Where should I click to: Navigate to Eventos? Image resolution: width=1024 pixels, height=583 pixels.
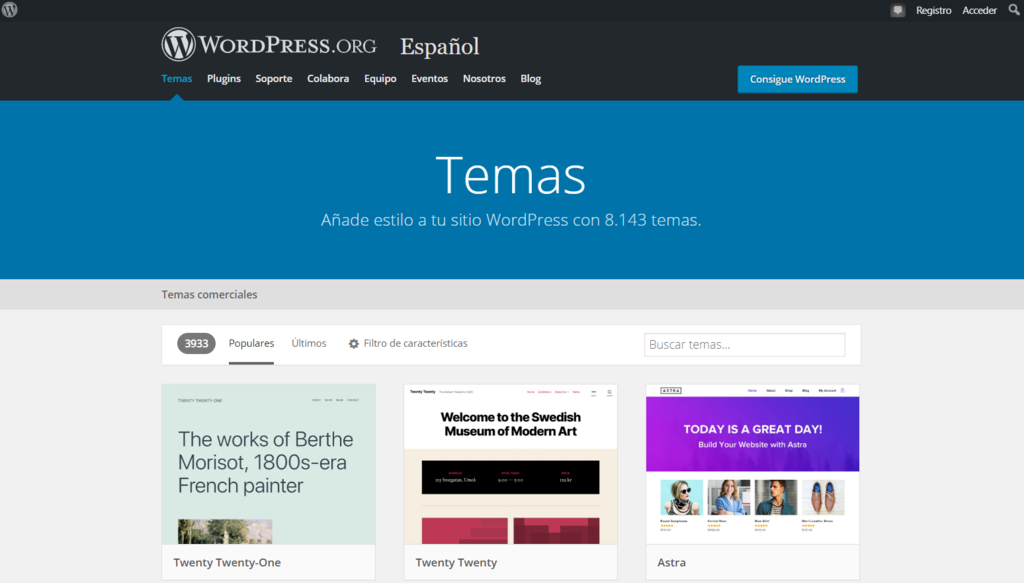pyautogui.click(x=429, y=78)
